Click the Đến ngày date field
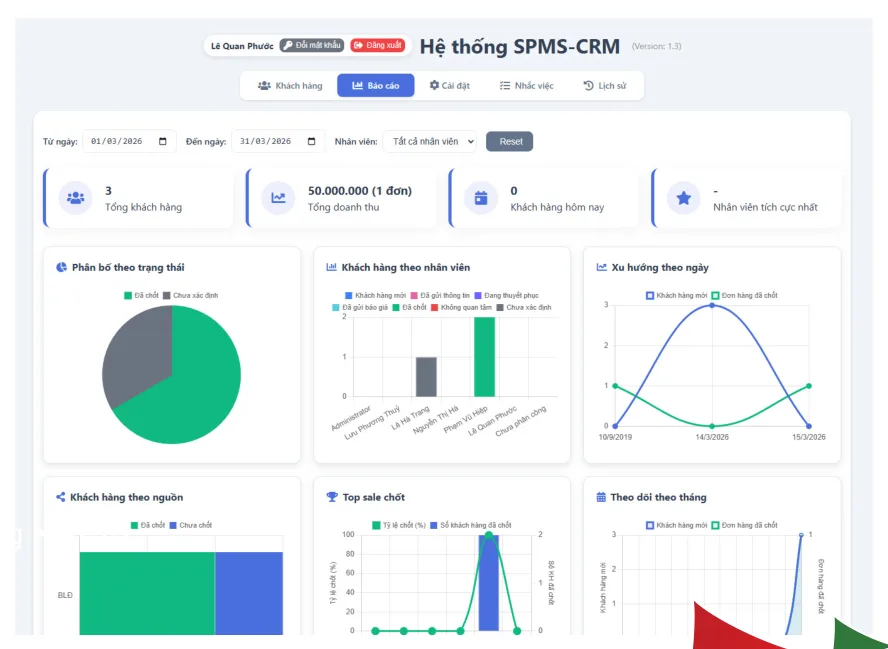This screenshot has height=649, width=888. click(278, 142)
